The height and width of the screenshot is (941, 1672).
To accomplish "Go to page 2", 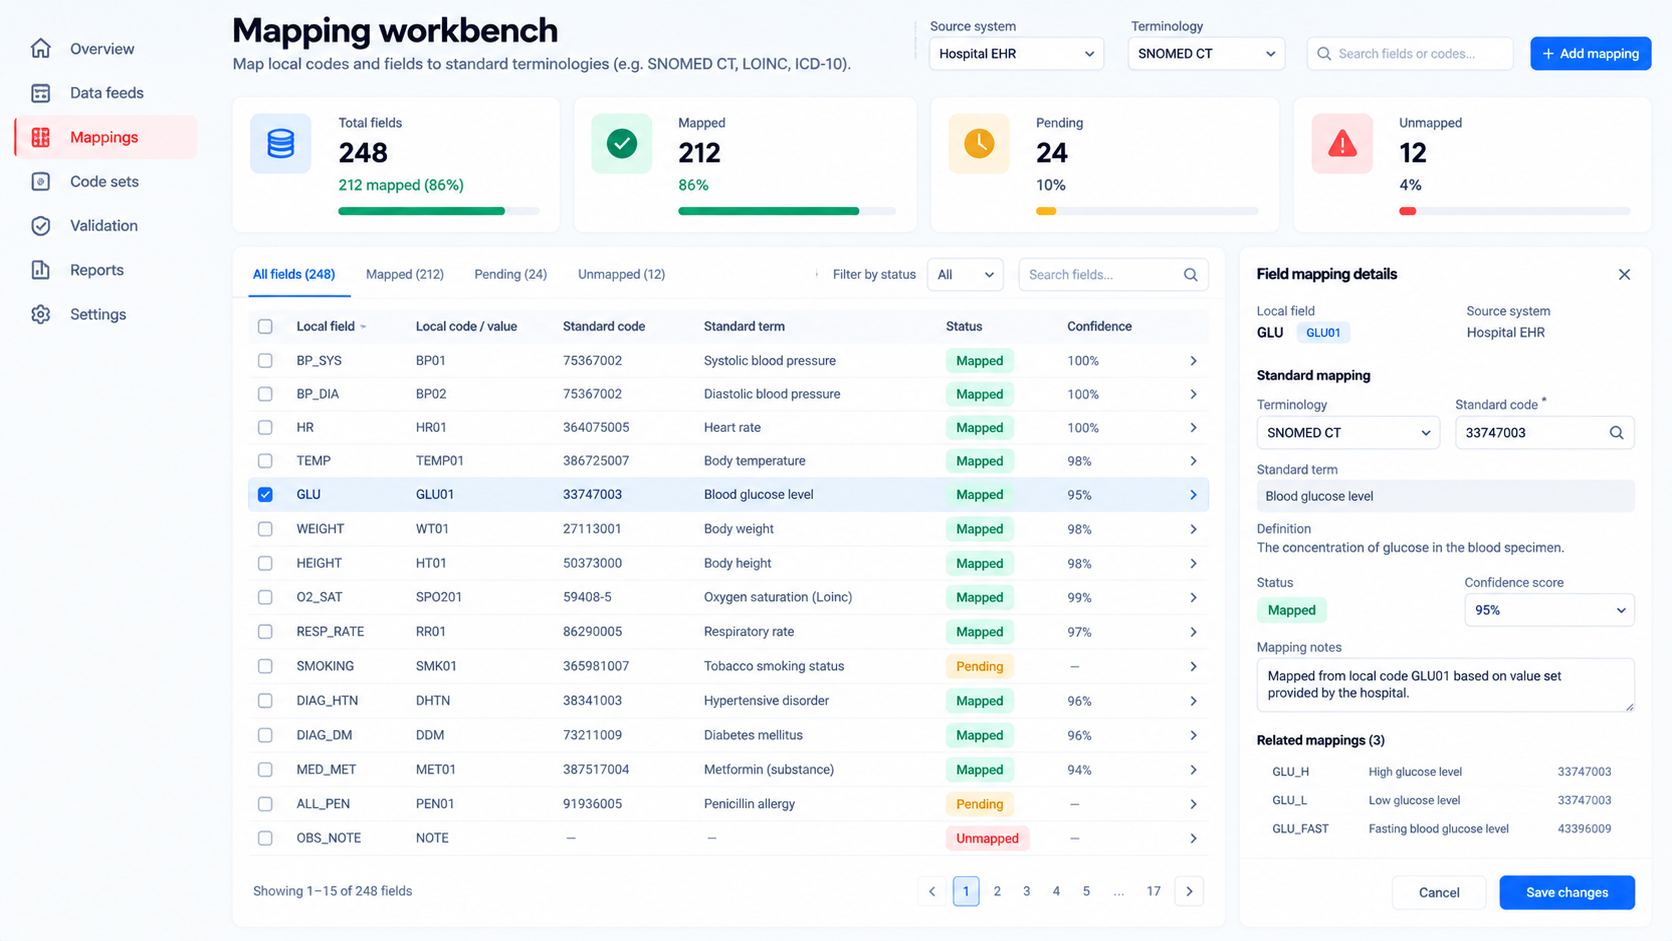I will pyautogui.click(x=997, y=891).
